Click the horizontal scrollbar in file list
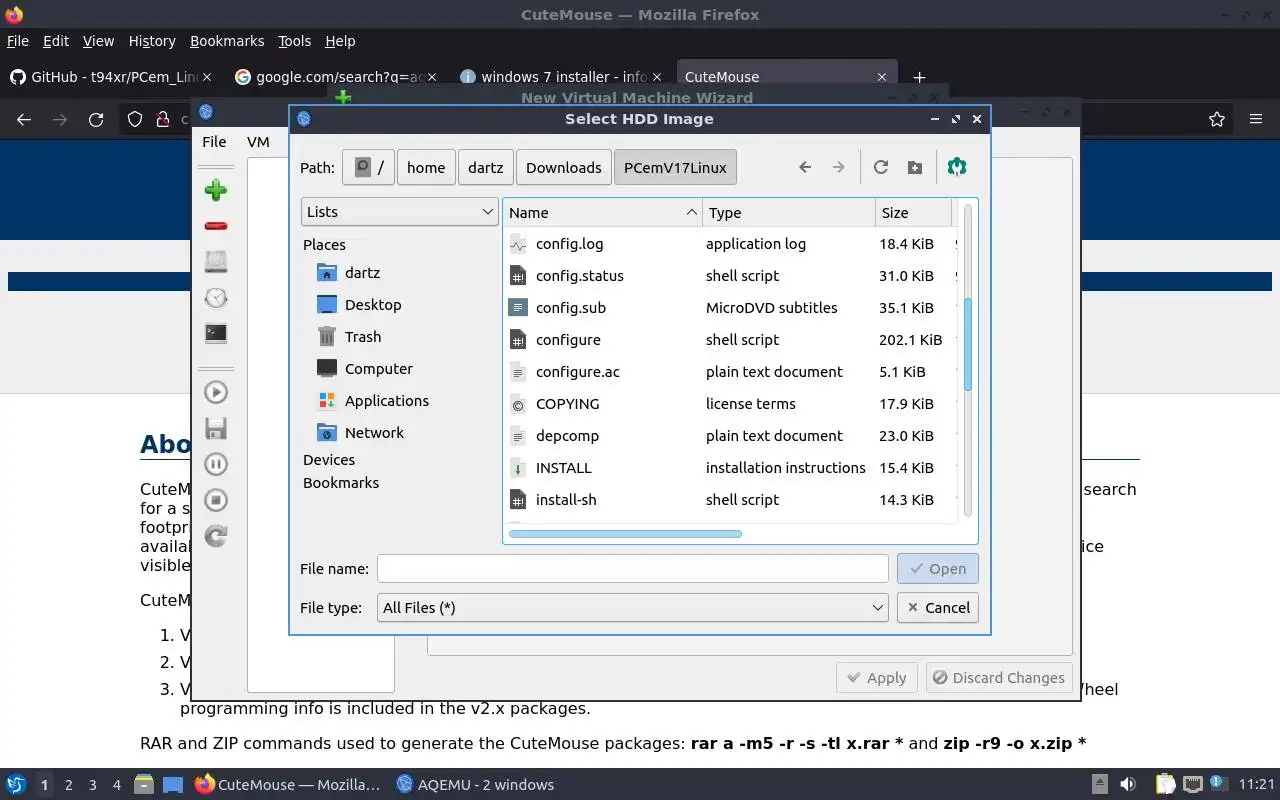This screenshot has height=800, width=1280. [x=625, y=534]
